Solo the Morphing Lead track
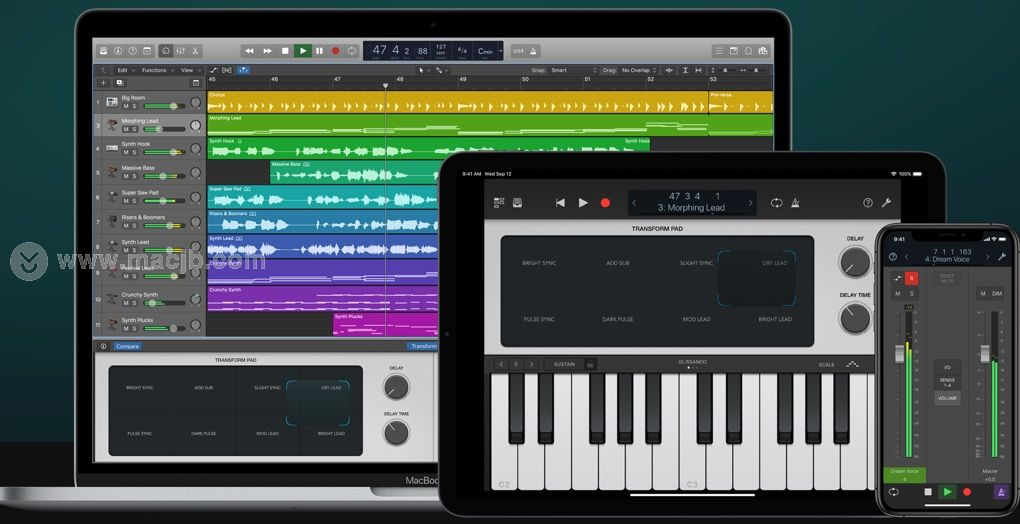The width and height of the screenshot is (1020, 524). pos(135,129)
